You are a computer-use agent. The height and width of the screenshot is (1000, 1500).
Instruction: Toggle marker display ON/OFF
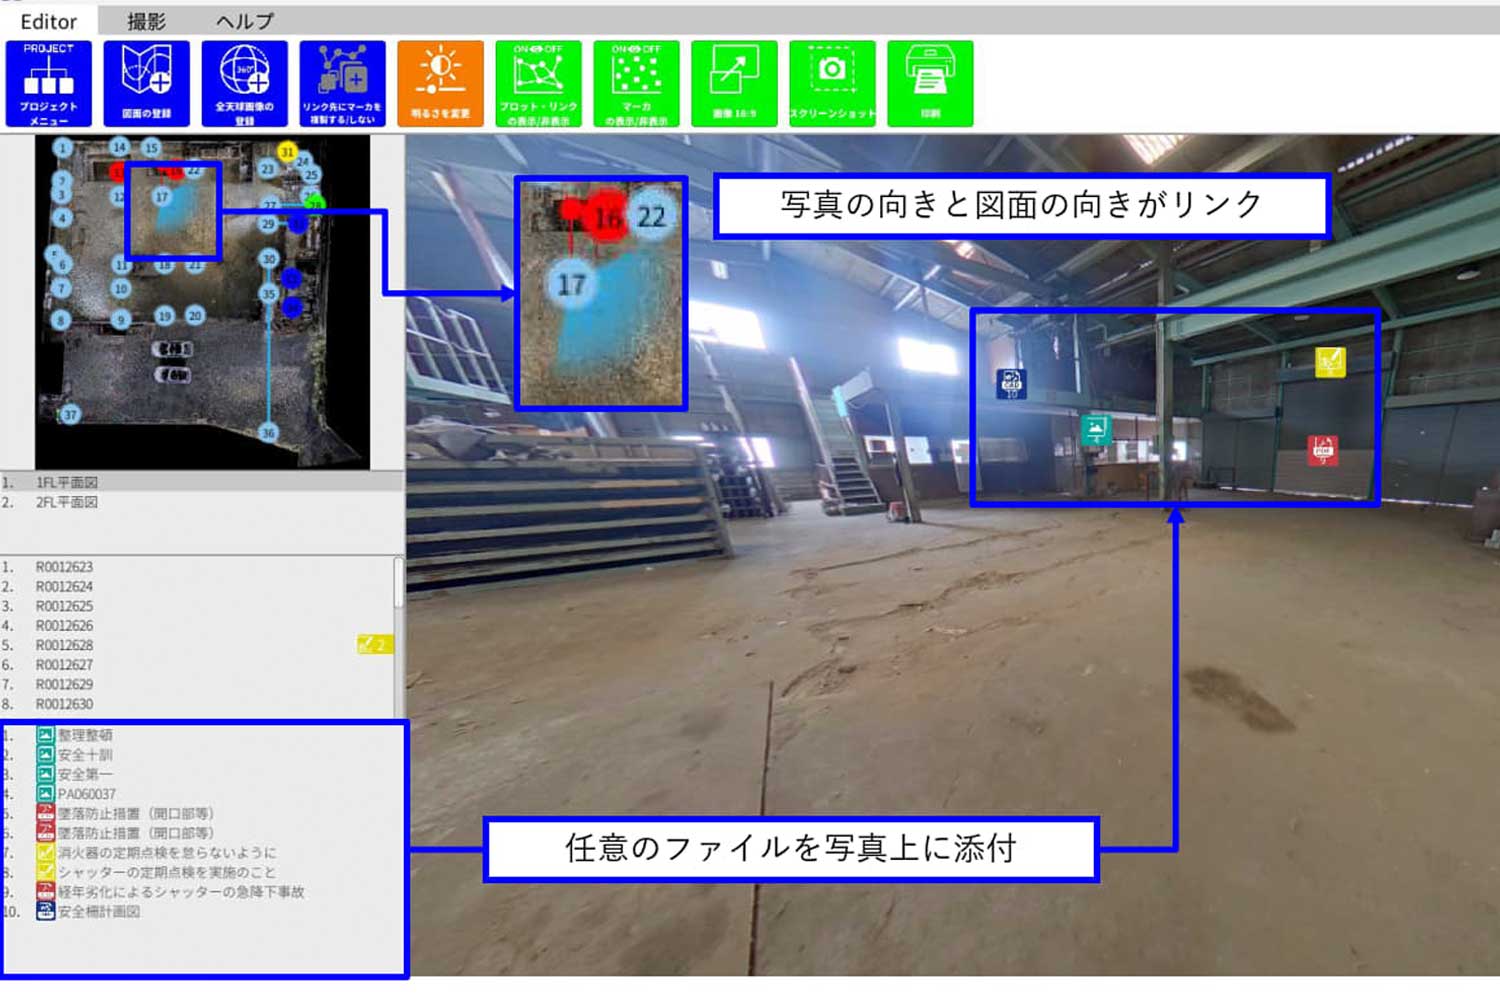[636, 84]
